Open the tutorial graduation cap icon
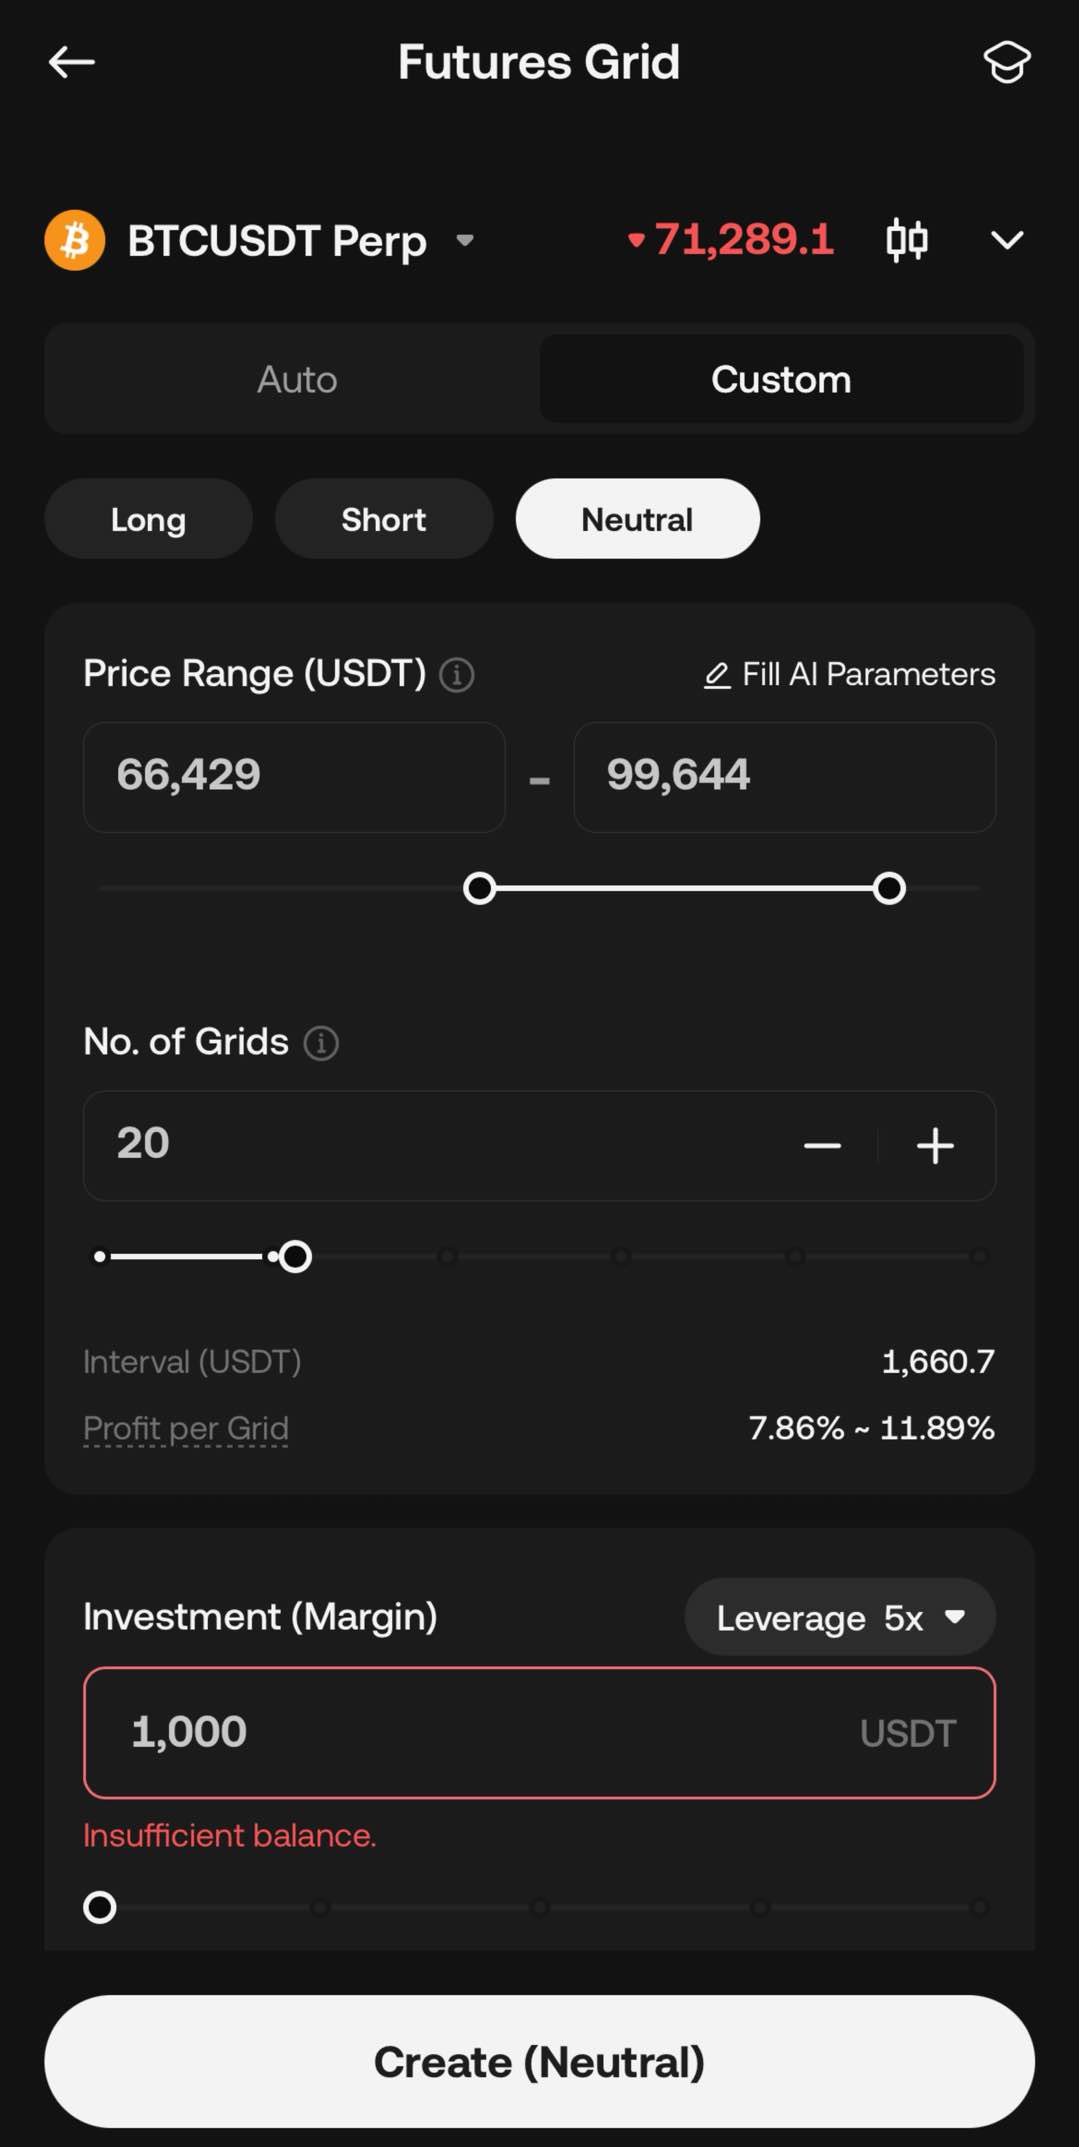The width and height of the screenshot is (1079, 2147). pos(1006,62)
